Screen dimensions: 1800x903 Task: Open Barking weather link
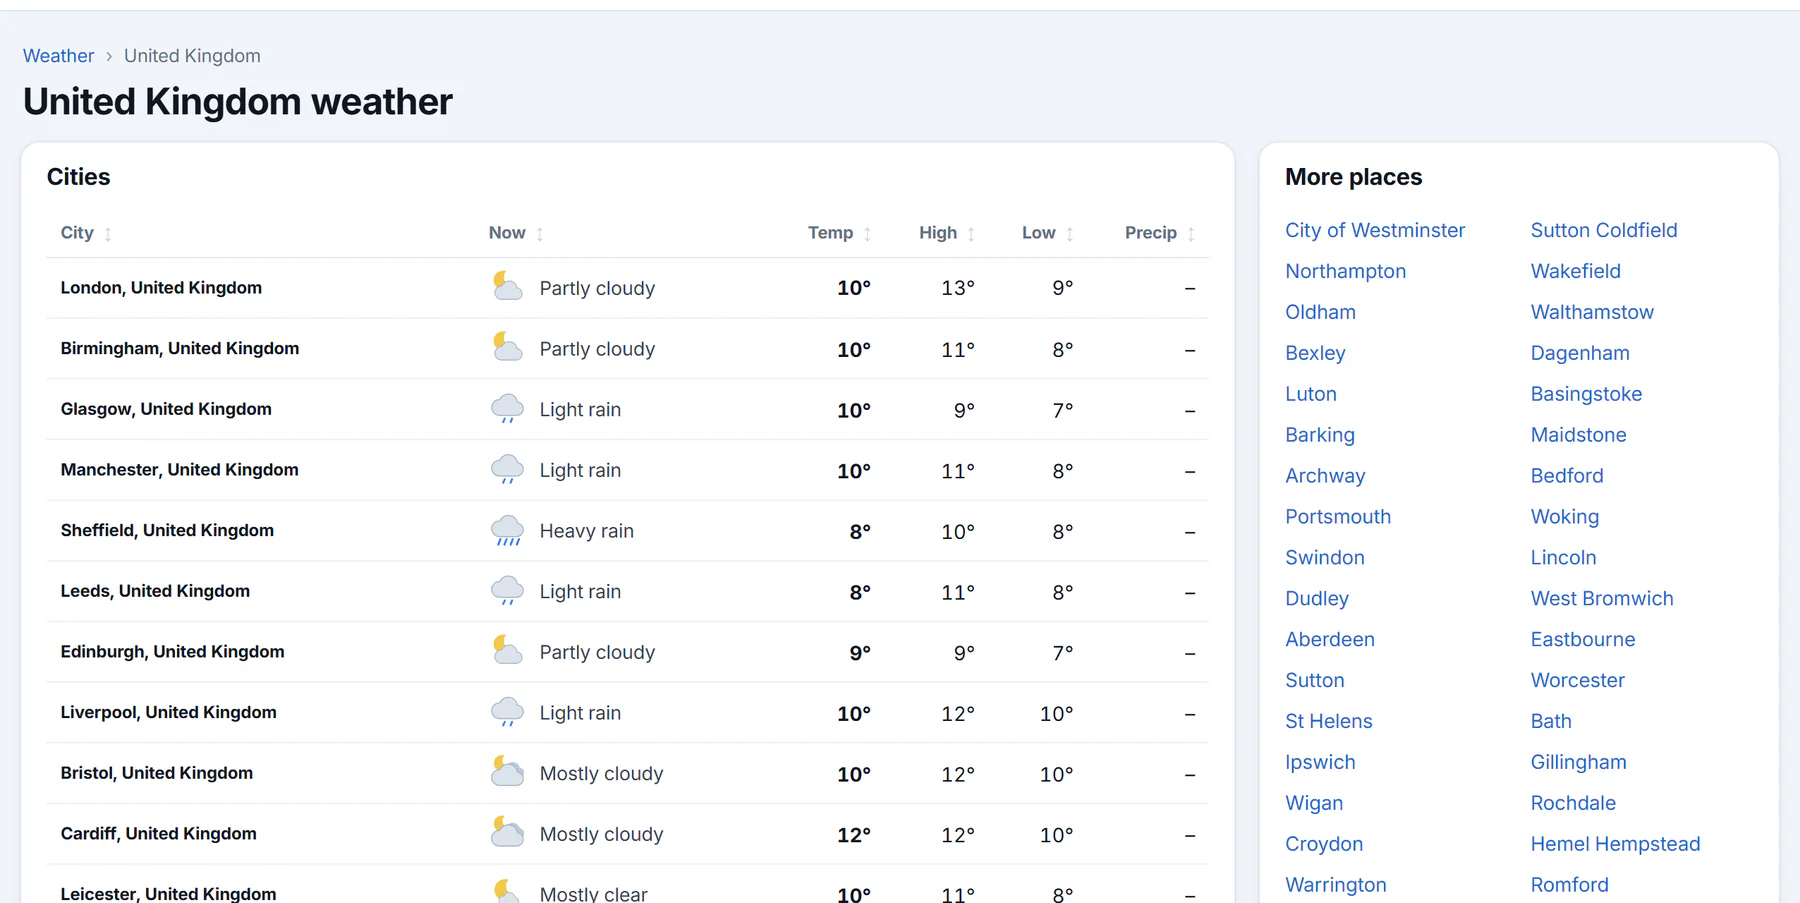click(x=1320, y=435)
